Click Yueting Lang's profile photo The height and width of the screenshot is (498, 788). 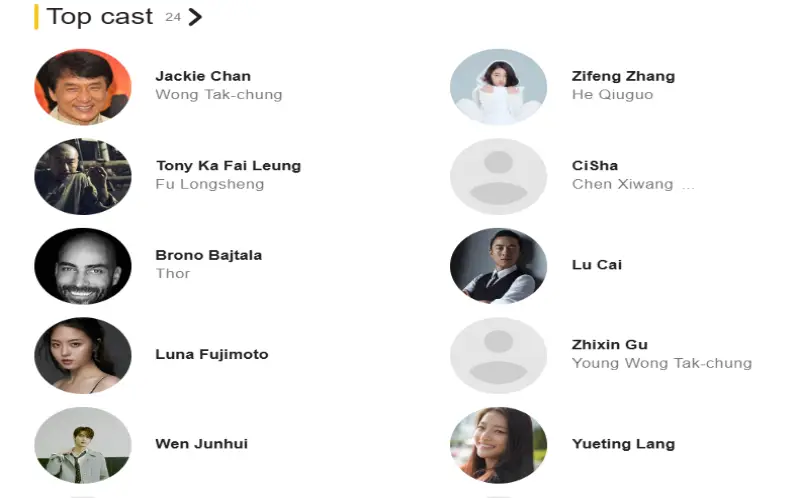[x=498, y=445]
